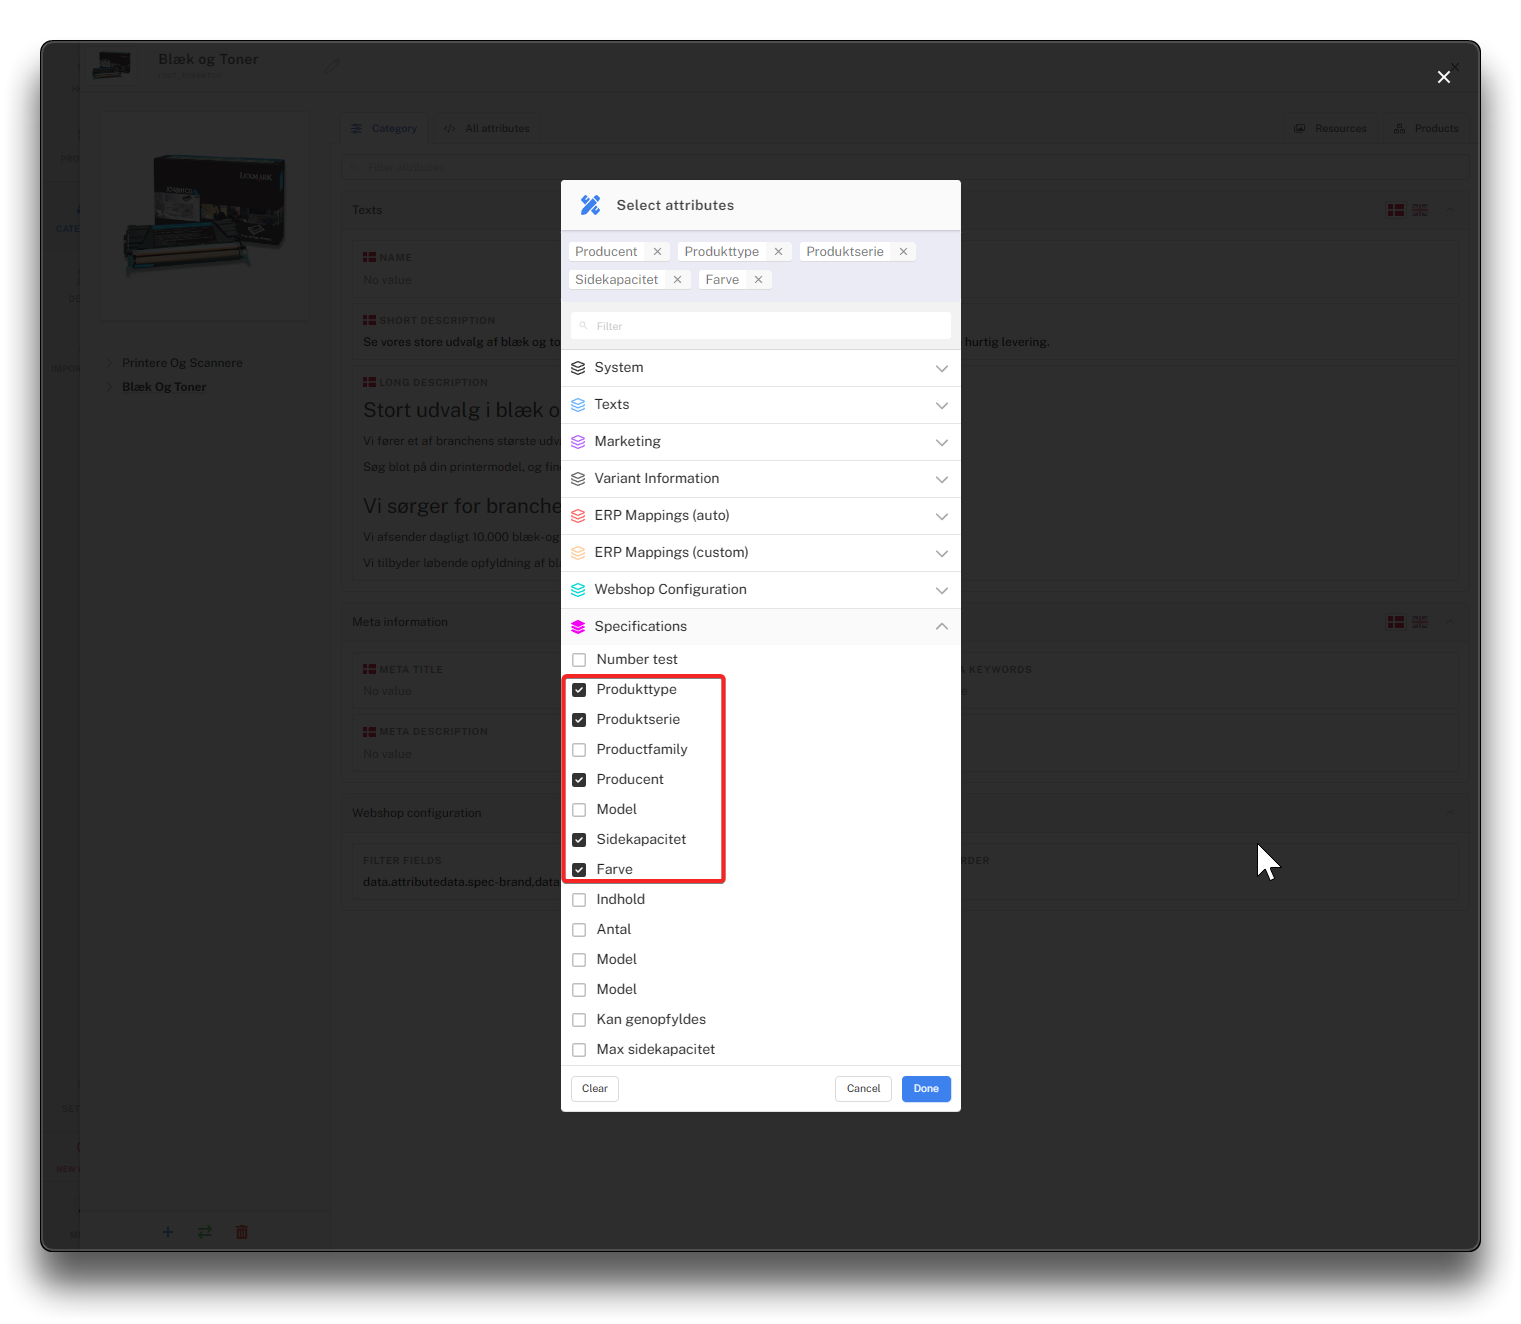Check the Number test checkbox
Image resolution: width=1521 pixels, height=1324 pixels.
point(579,660)
